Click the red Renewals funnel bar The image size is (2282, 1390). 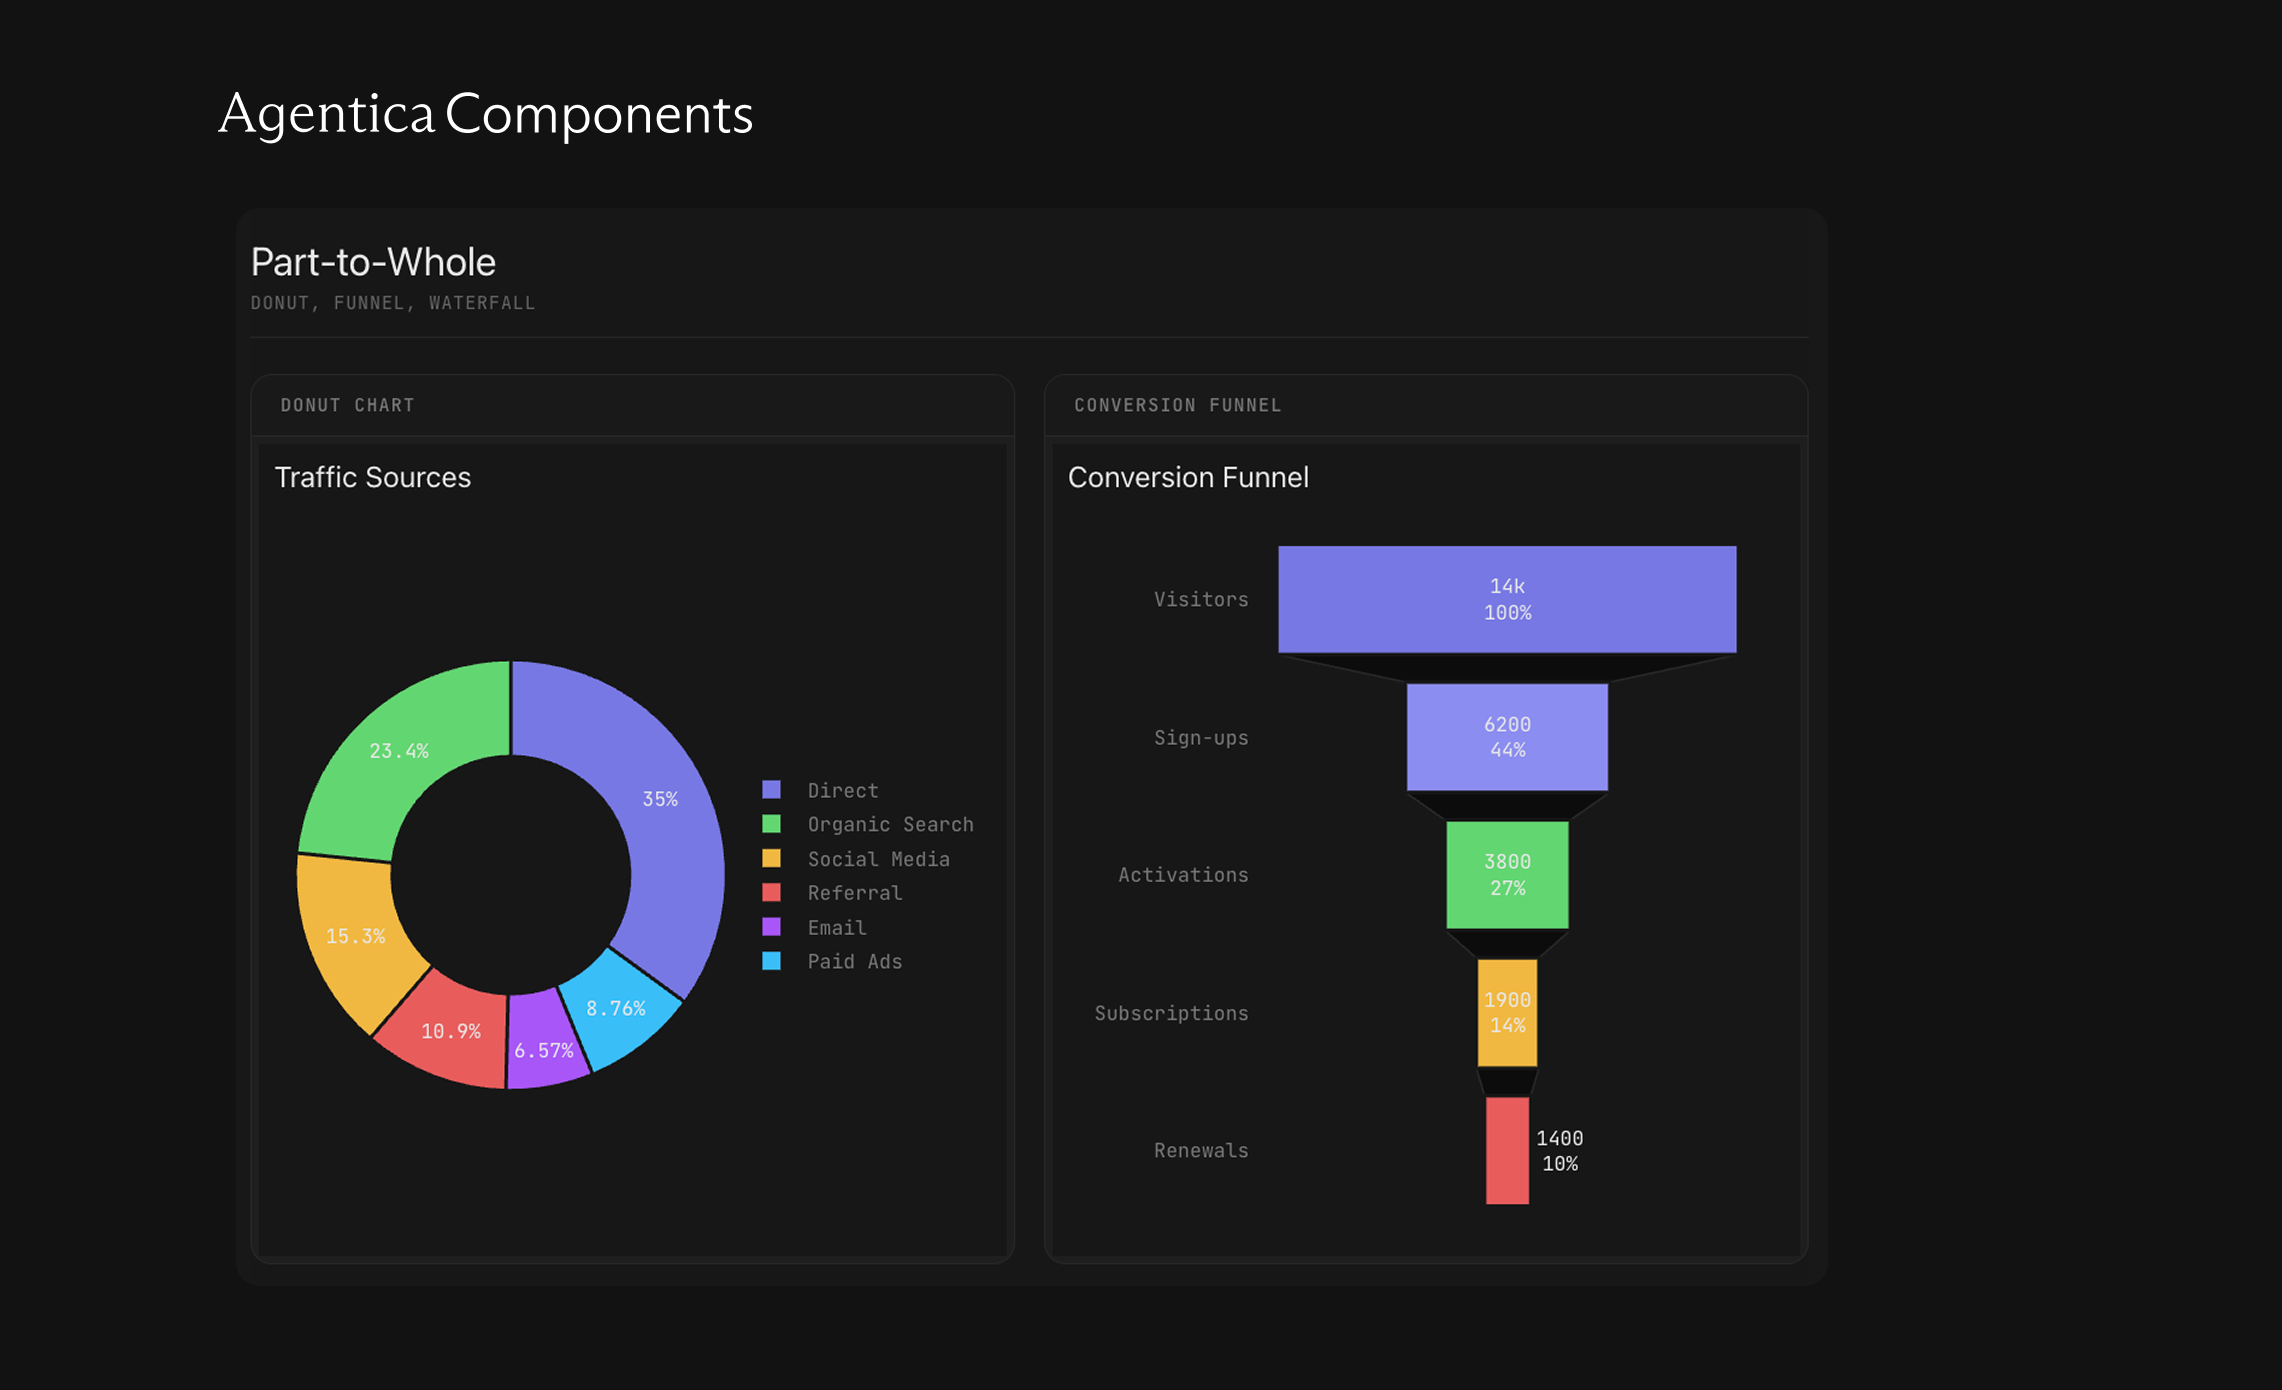(1507, 1150)
